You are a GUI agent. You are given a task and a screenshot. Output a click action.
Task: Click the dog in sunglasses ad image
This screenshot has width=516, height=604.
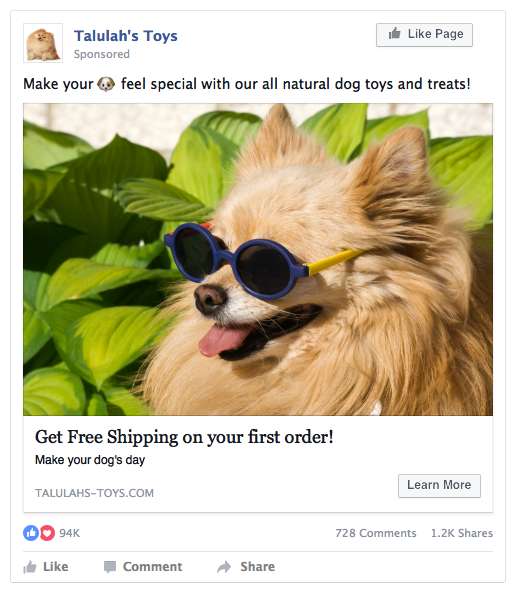click(258, 259)
